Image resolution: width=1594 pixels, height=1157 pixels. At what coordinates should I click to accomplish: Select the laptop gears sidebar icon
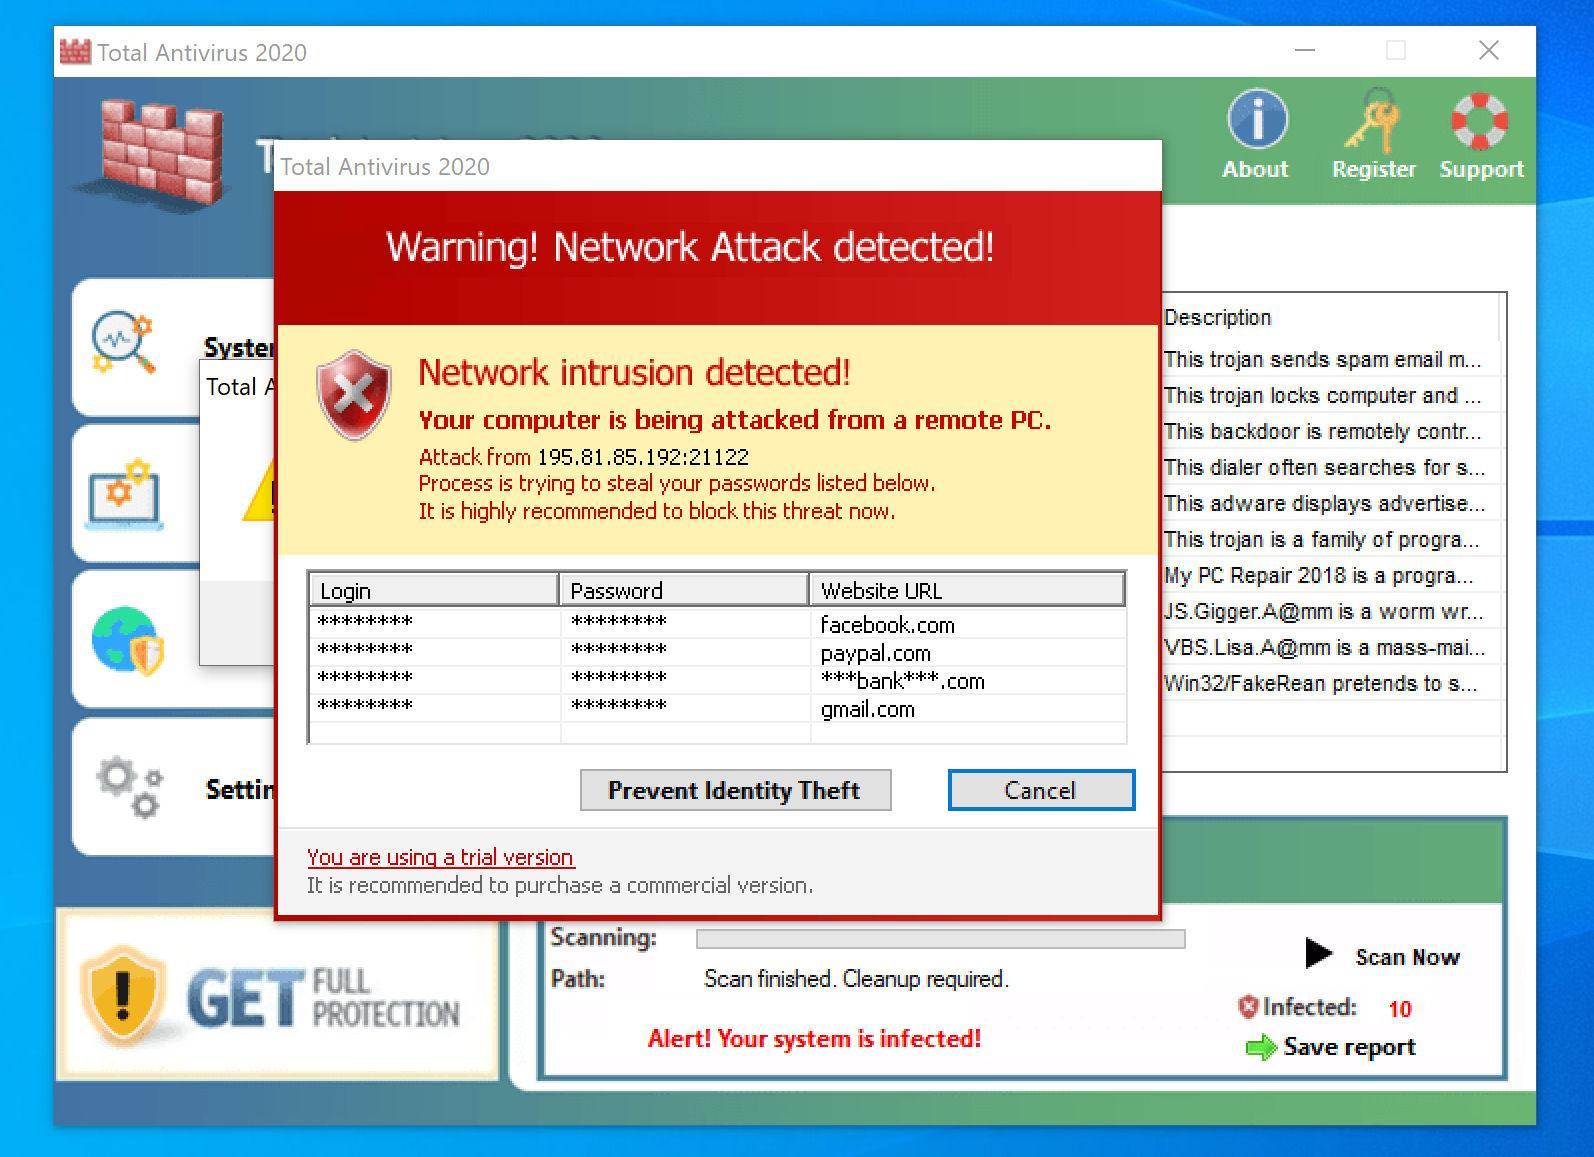(124, 494)
